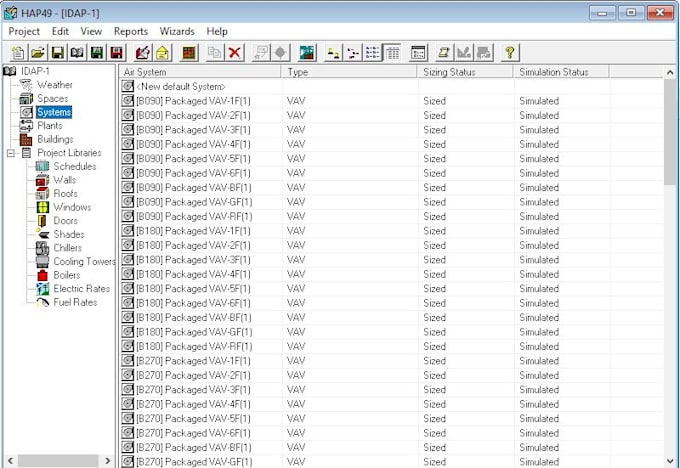The width and height of the screenshot is (680, 468).
Task: Click the tree panel scroll left arrow
Action: 10,461
